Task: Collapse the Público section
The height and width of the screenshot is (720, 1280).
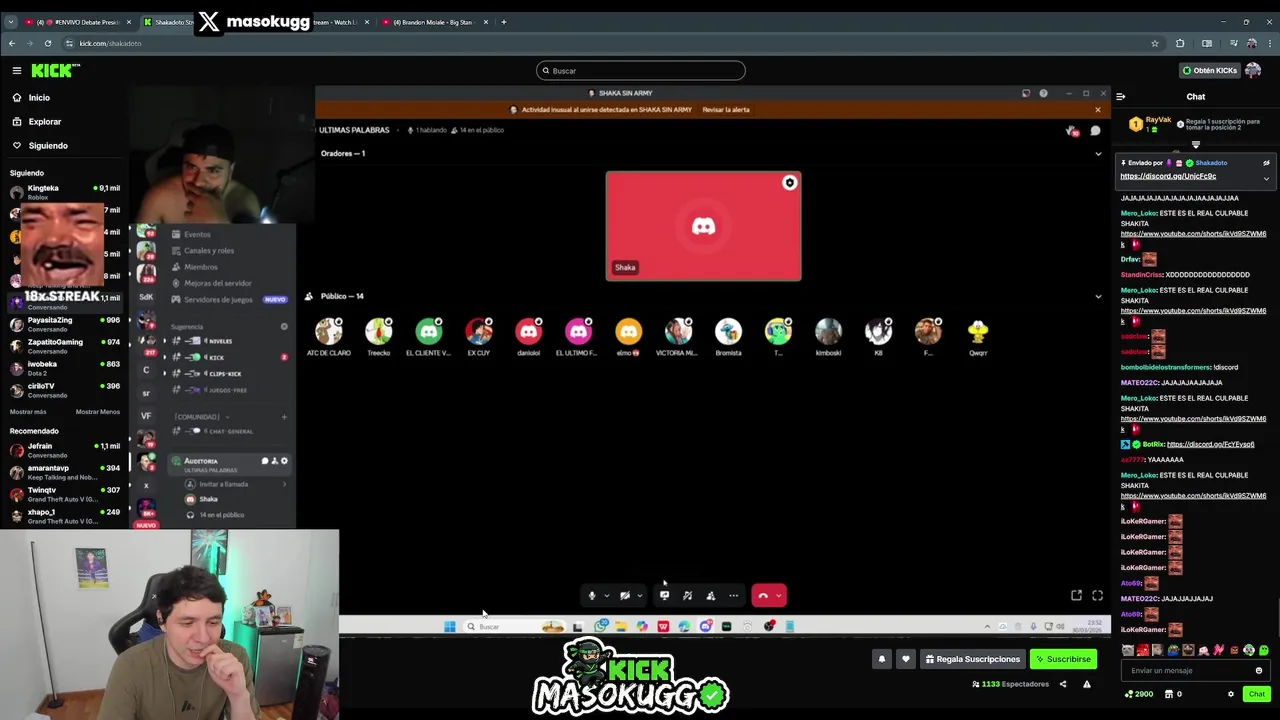Action: click(1098, 296)
